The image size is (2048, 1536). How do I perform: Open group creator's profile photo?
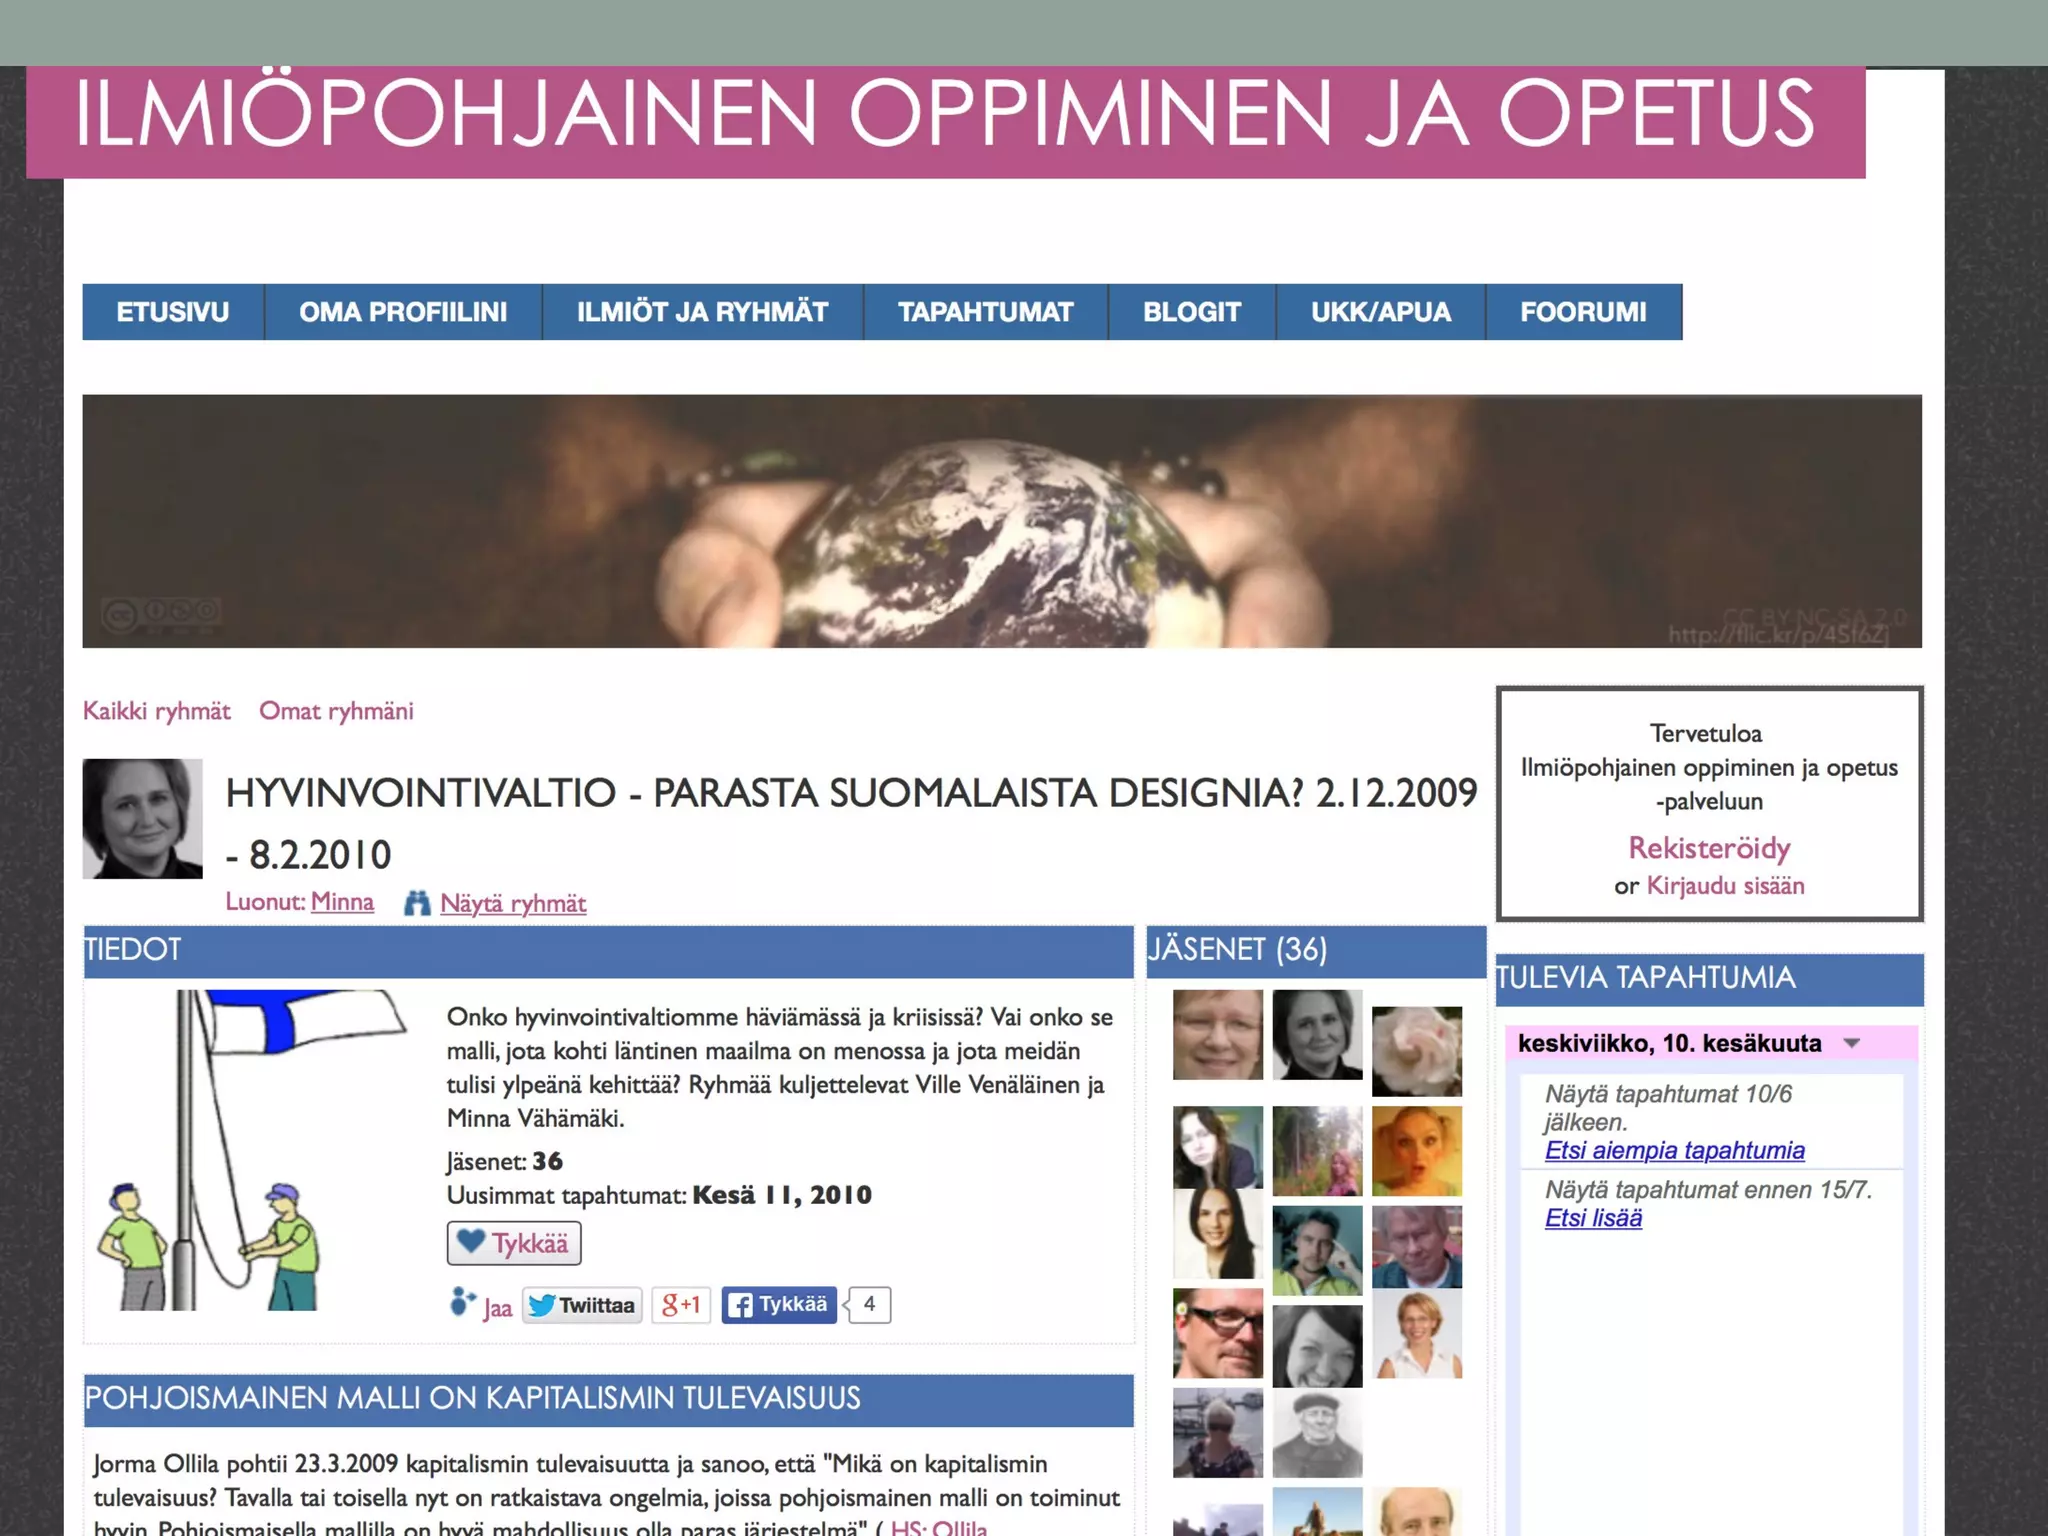coord(142,819)
